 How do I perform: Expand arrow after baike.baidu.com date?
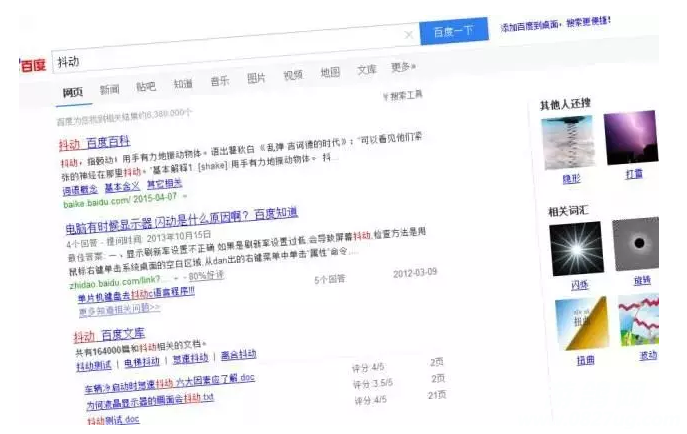pos(185,196)
